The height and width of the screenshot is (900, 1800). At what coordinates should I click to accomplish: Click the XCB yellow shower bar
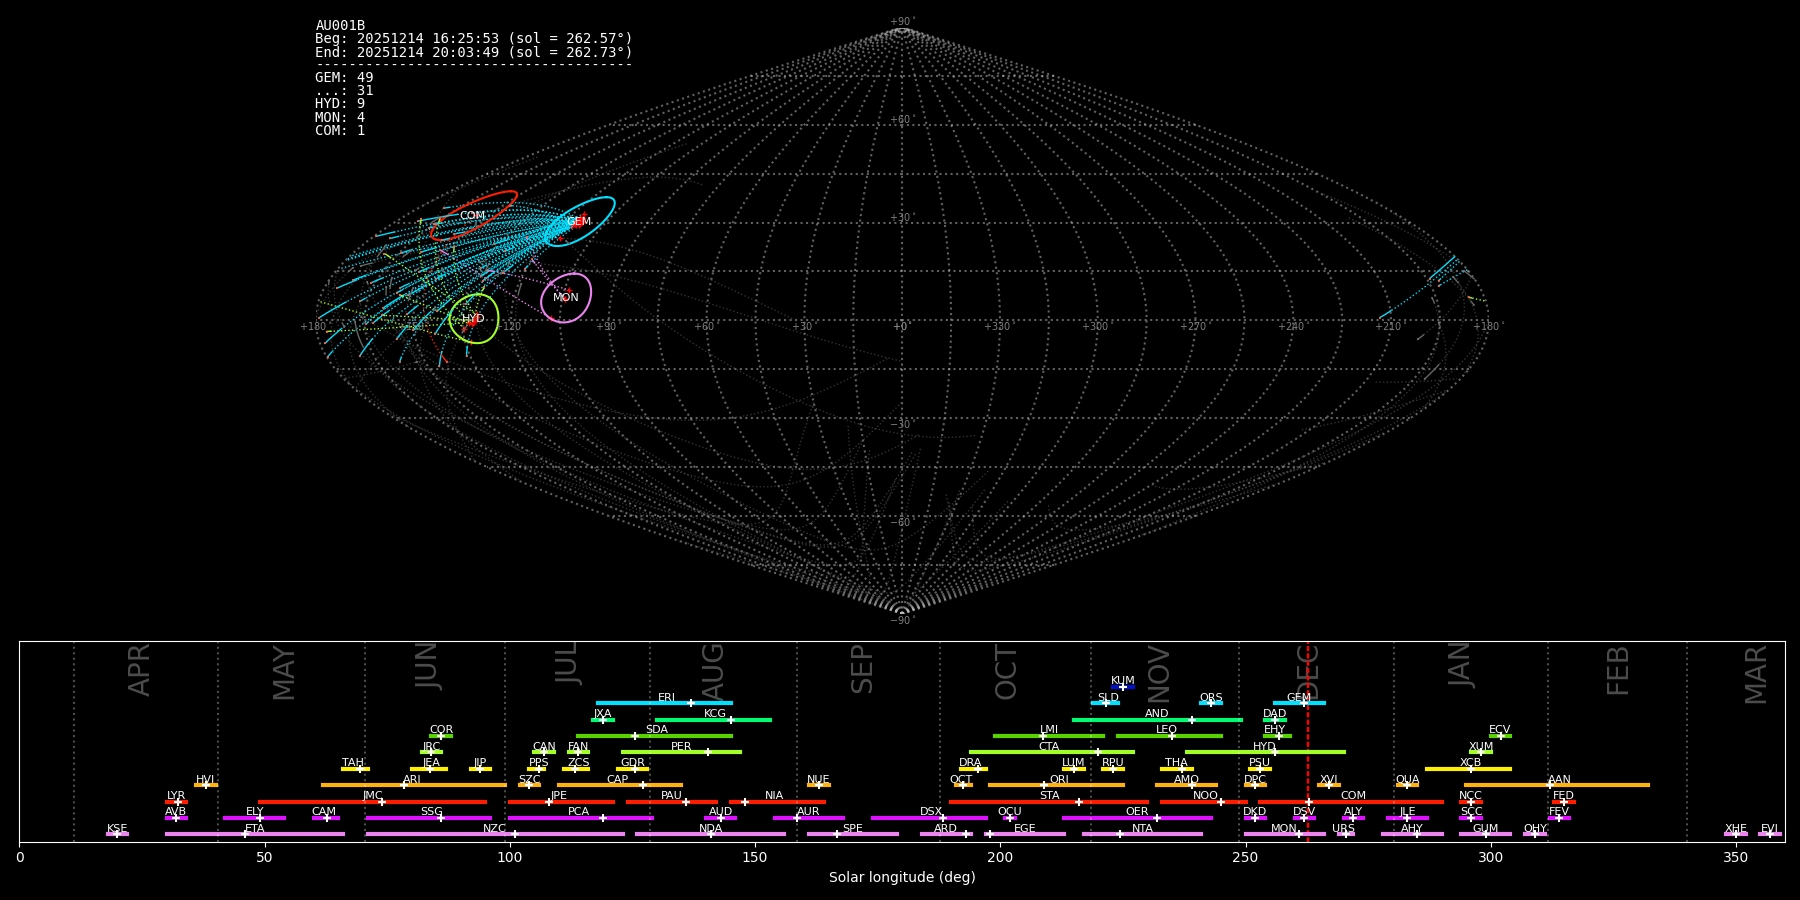point(1468,769)
